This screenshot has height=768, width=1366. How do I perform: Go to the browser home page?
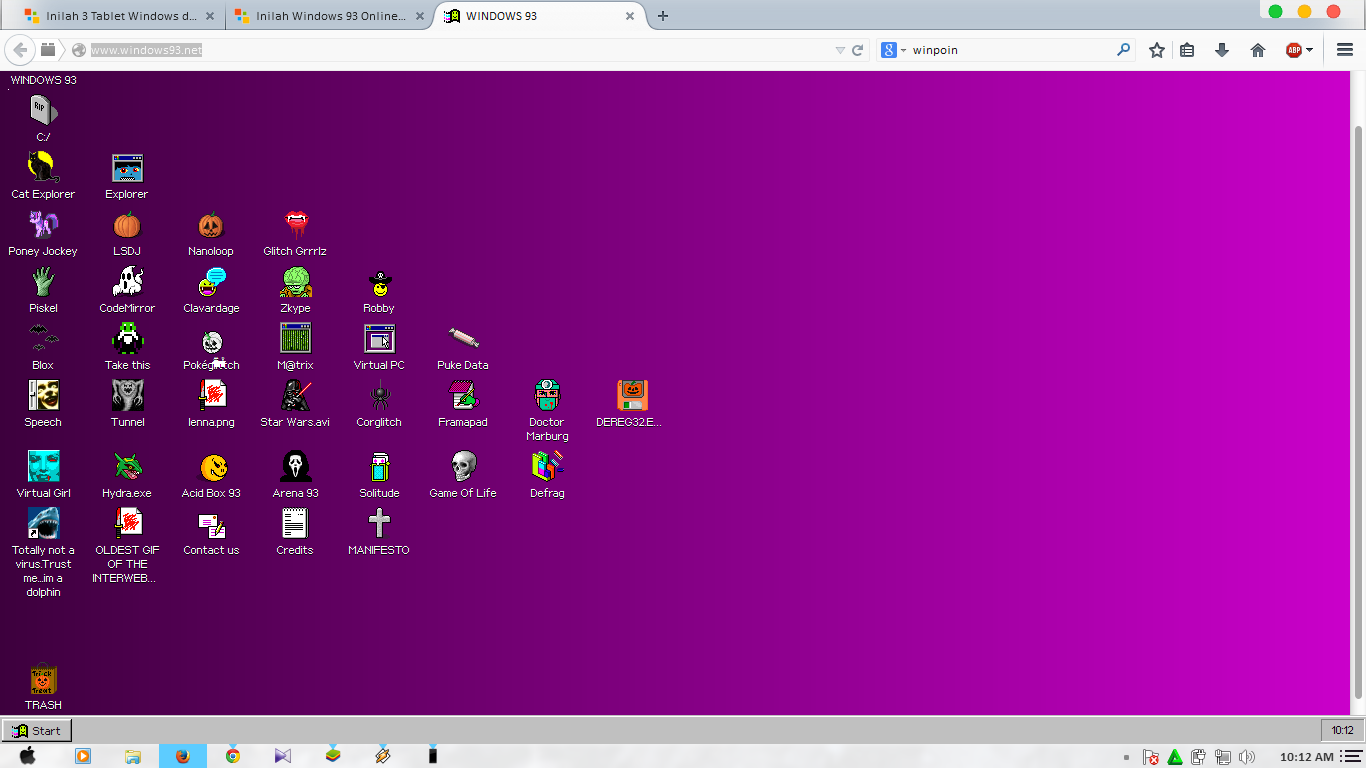coord(1258,50)
